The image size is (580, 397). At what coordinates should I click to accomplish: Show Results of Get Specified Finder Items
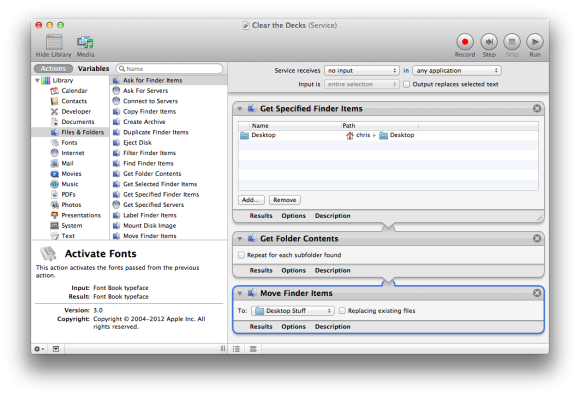point(261,216)
